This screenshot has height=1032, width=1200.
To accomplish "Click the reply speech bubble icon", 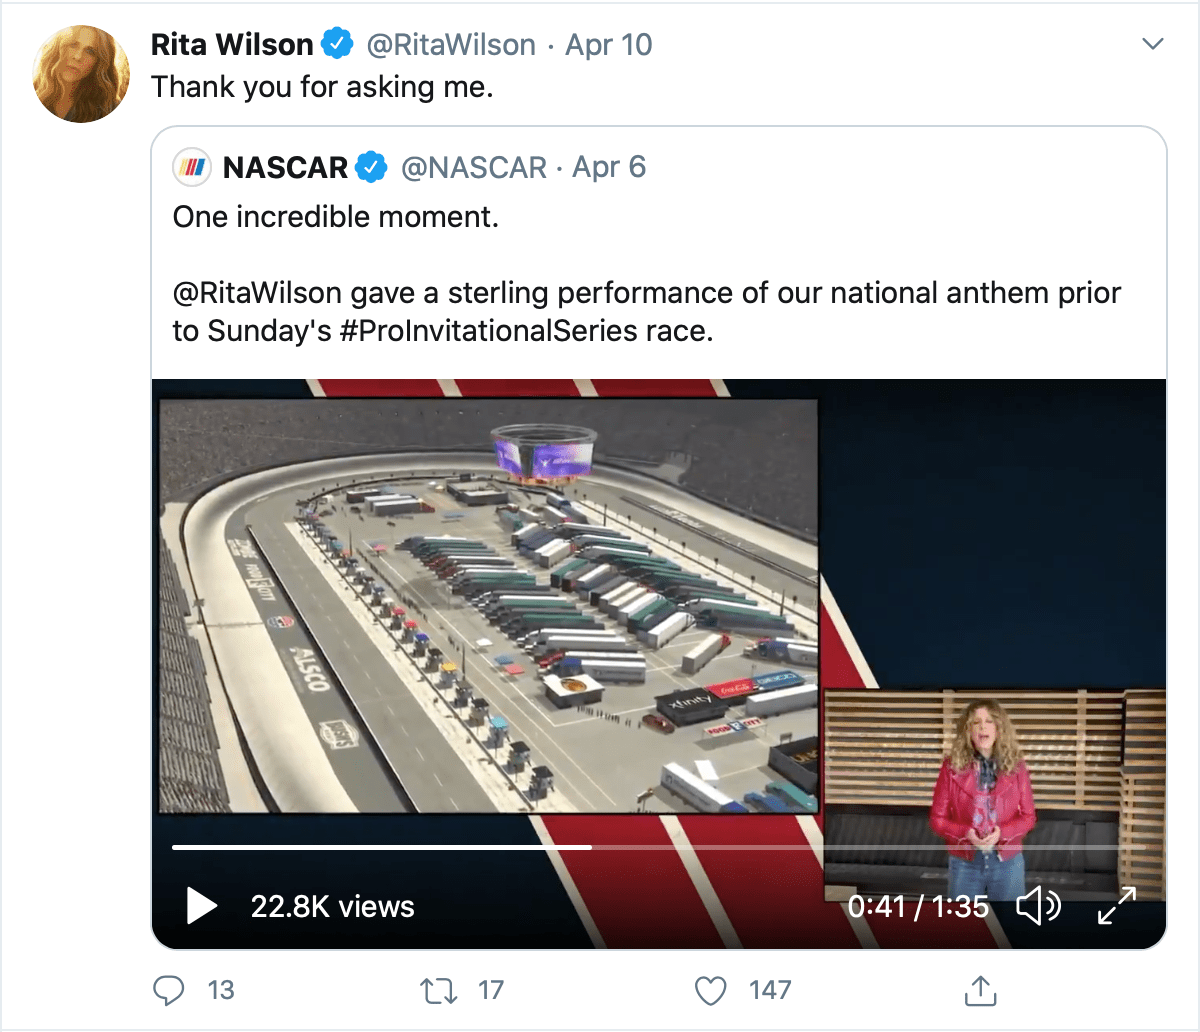I will pyautogui.click(x=169, y=990).
